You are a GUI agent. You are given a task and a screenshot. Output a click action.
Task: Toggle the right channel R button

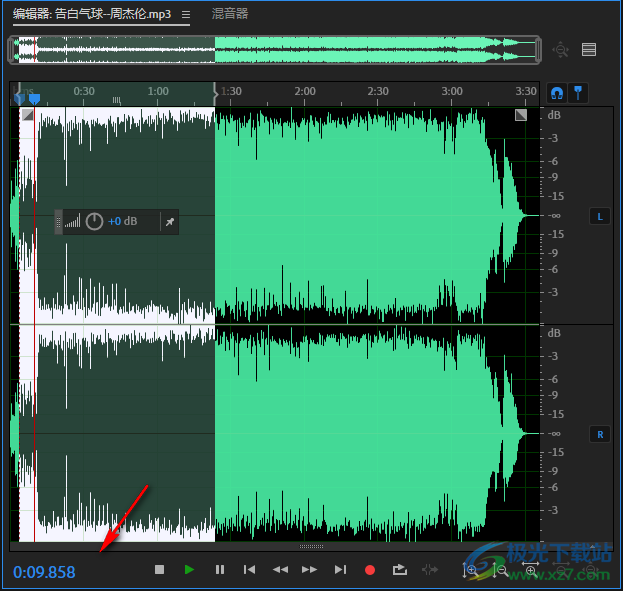click(x=600, y=434)
